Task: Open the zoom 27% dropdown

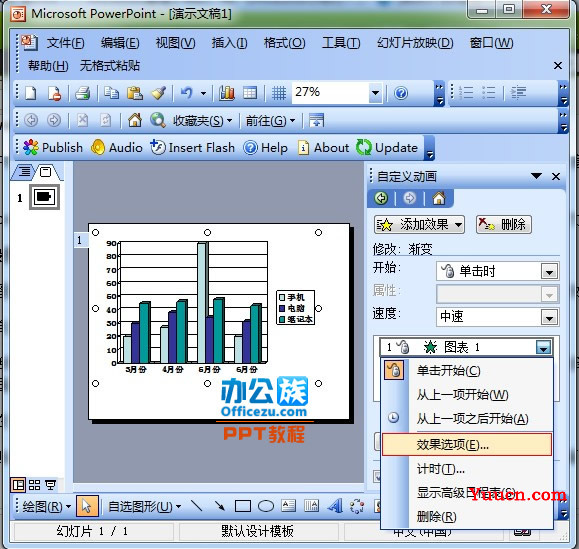Action: click(375, 93)
